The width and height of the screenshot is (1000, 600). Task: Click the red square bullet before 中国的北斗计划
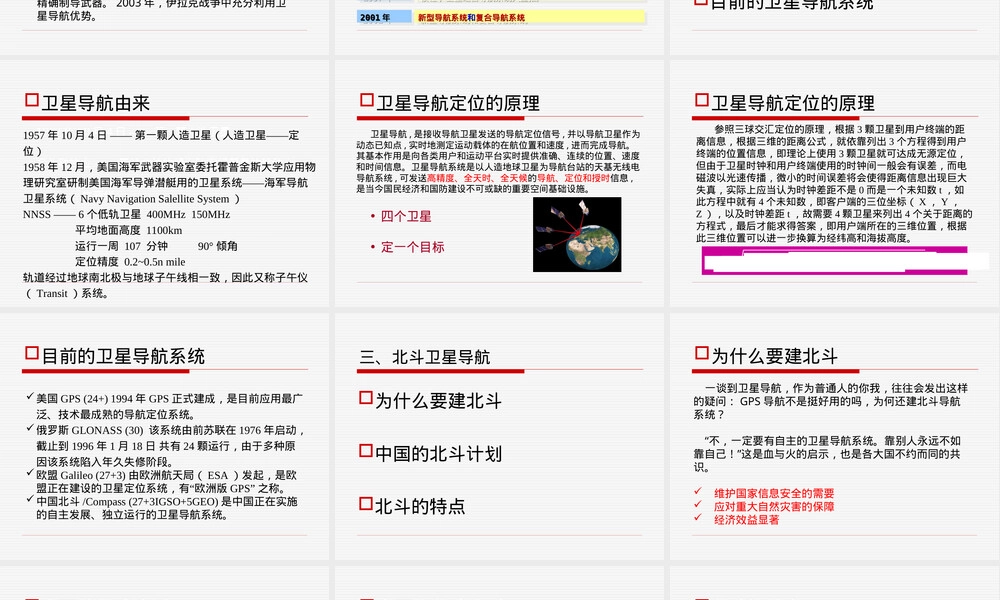[x=366, y=451]
